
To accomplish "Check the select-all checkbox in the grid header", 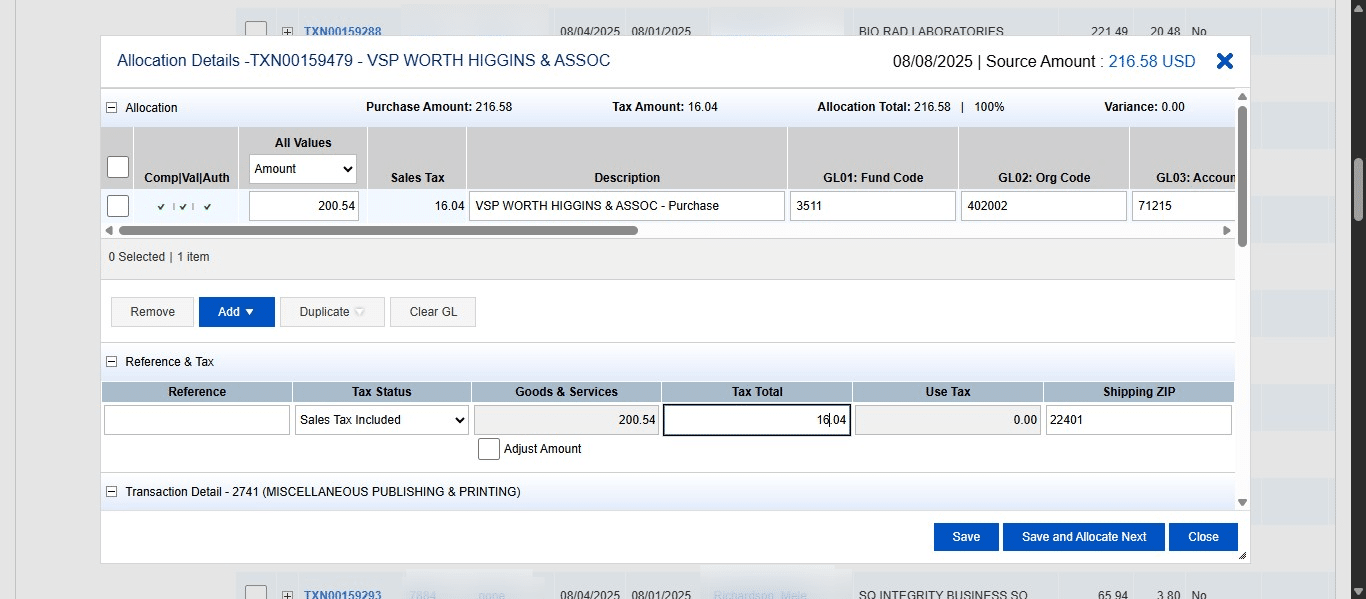I will coord(117,167).
